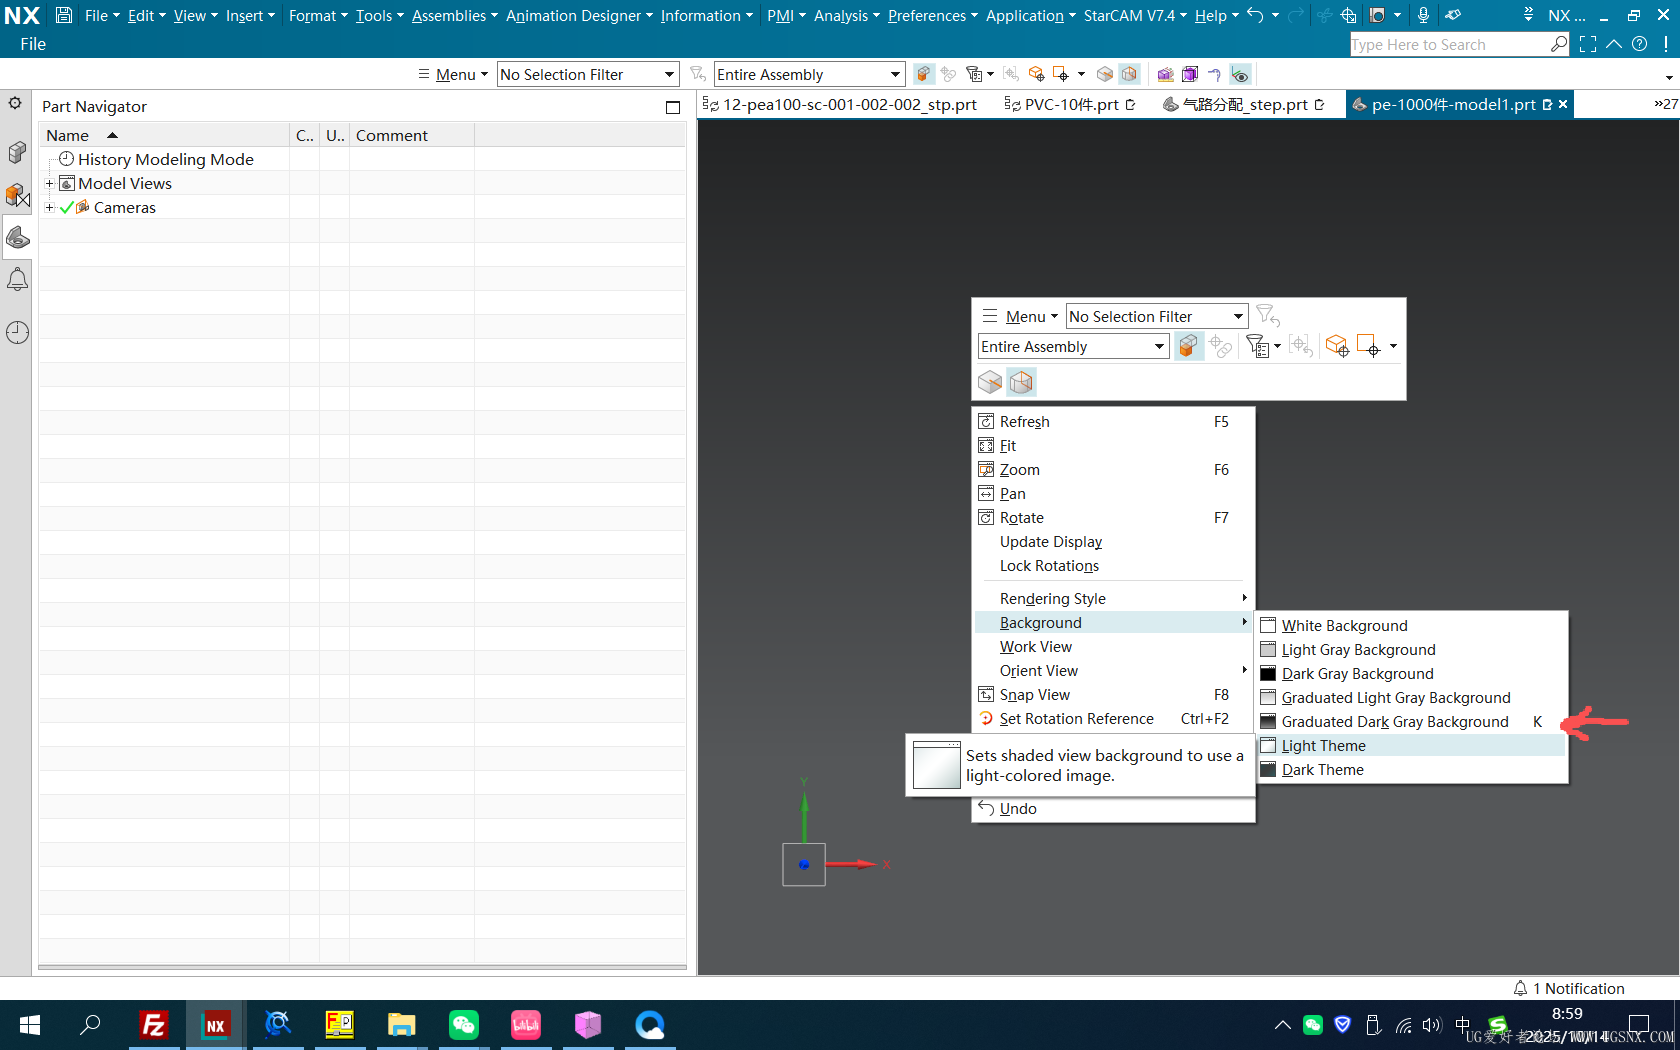This screenshot has width=1680, height=1050.
Task: Expand the Cameras tree node
Action: [49, 207]
